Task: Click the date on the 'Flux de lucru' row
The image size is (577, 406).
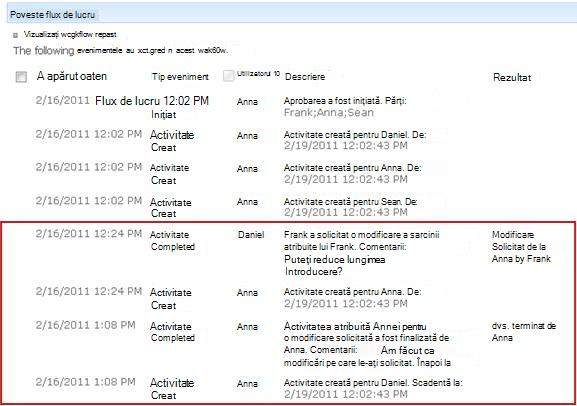Action: pyautogui.click(x=63, y=100)
